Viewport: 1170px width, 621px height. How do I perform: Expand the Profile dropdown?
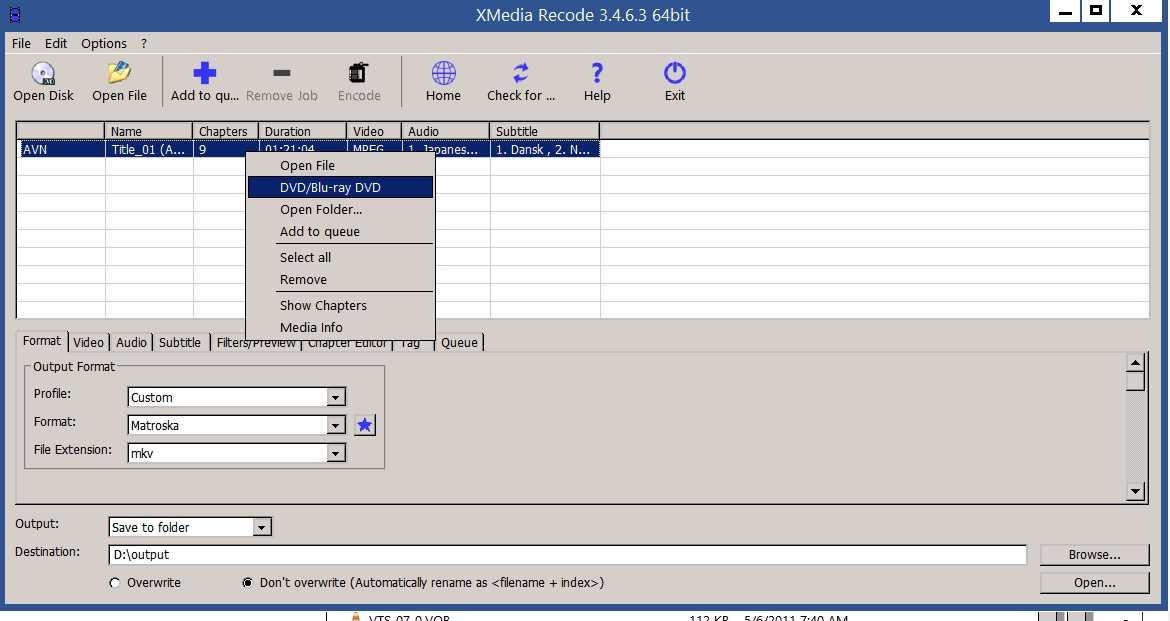pos(336,398)
